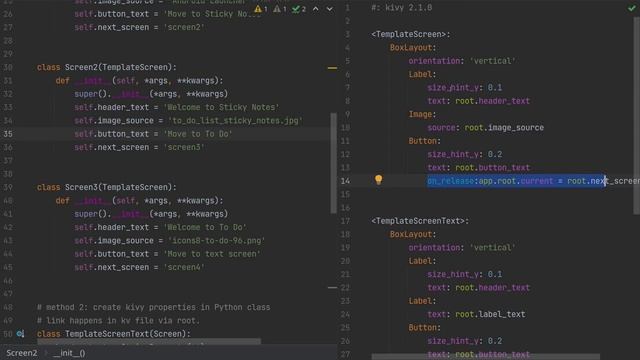
Task: Click '#: kivy 2.1.0' header line
Action: 402,7
